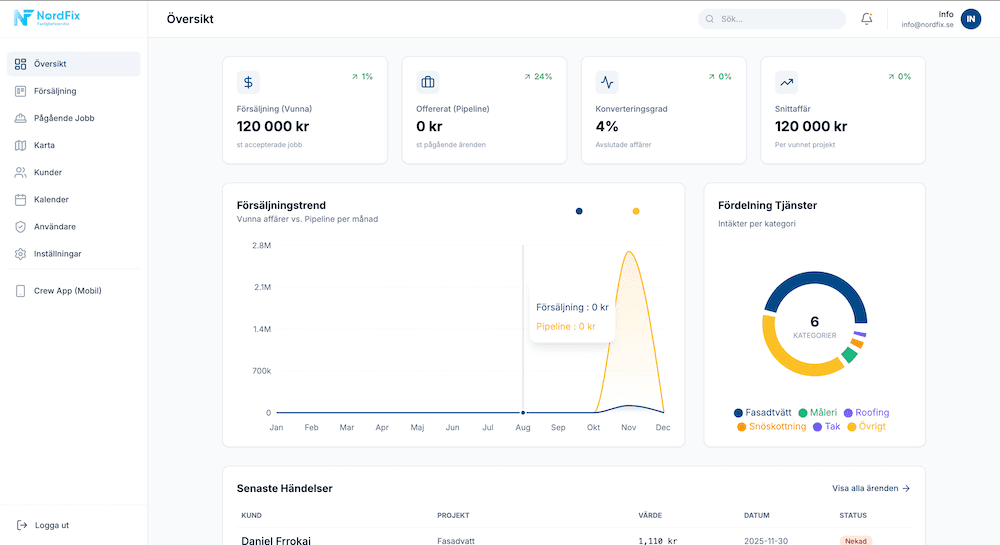Screen dimensions: 1000x545
Task: Click the Logga ut exit icon
Action: point(22,525)
